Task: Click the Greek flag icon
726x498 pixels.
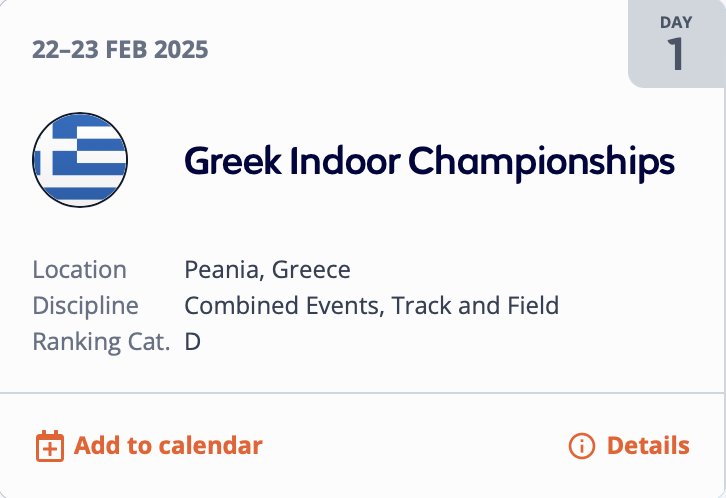Action: [x=80, y=160]
